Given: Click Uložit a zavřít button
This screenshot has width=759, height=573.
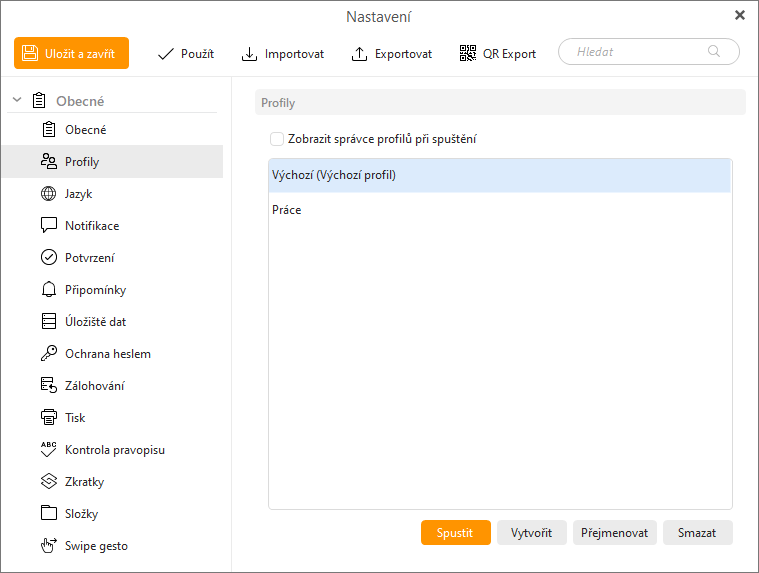Looking at the screenshot, I should tap(71, 53).
